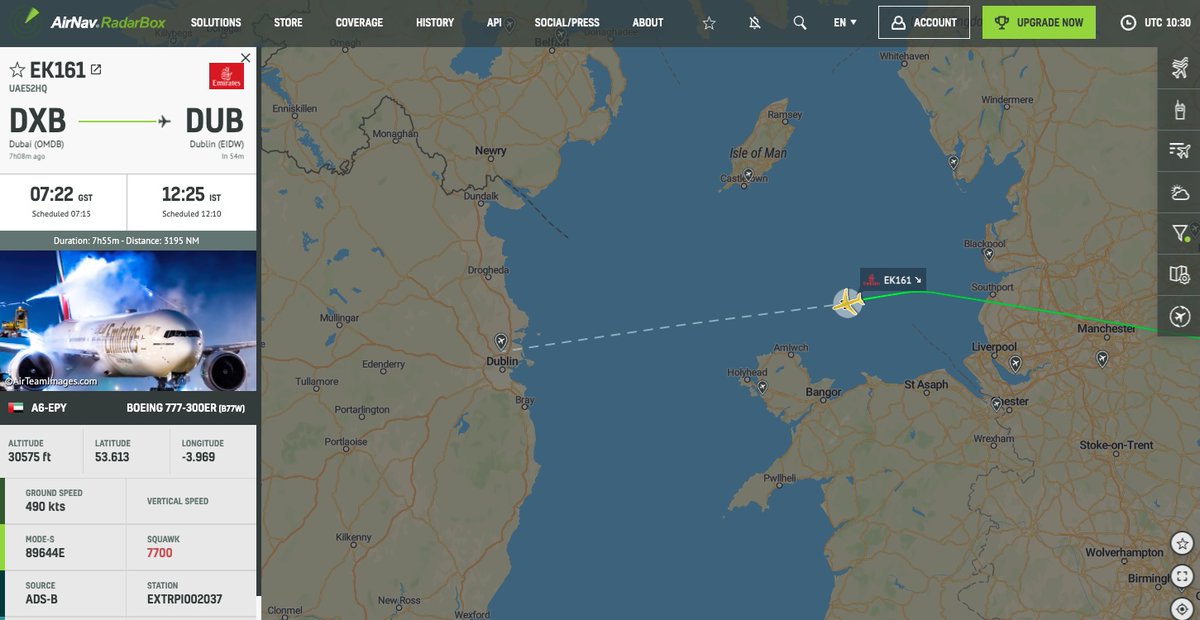Click the Mode-S code 89644E
This screenshot has height=620, width=1200.
[44, 553]
